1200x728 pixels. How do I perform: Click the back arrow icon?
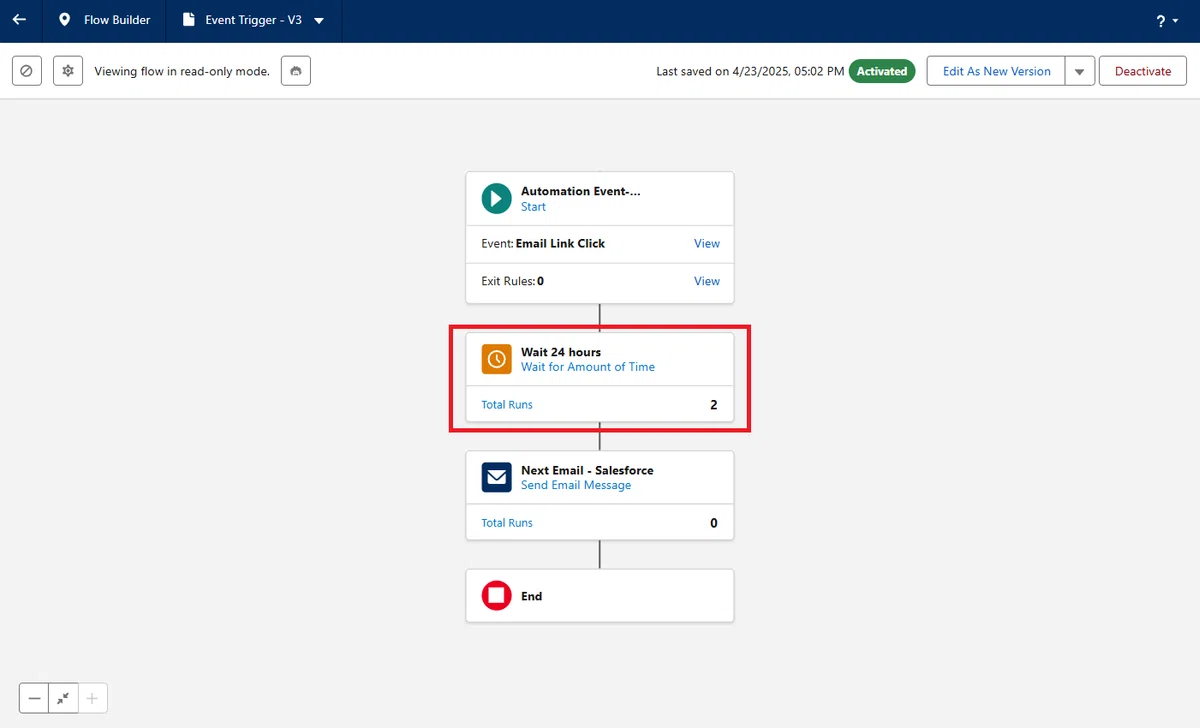point(19,20)
